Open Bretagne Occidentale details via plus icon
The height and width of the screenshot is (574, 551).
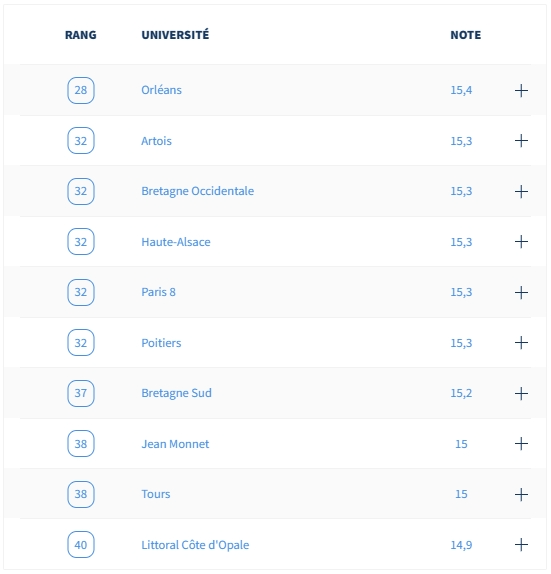pyautogui.click(x=521, y=191)
